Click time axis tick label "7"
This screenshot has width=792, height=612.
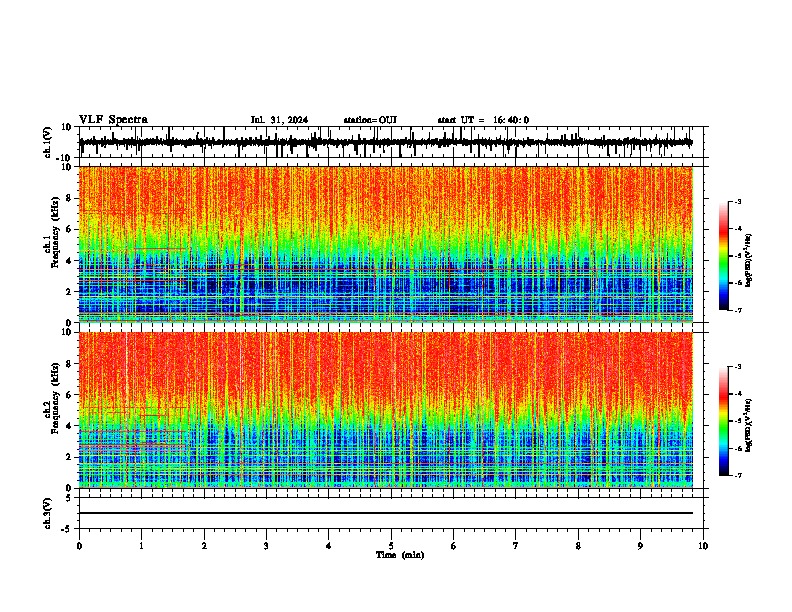pyautogui.click(x=516, y=546)
